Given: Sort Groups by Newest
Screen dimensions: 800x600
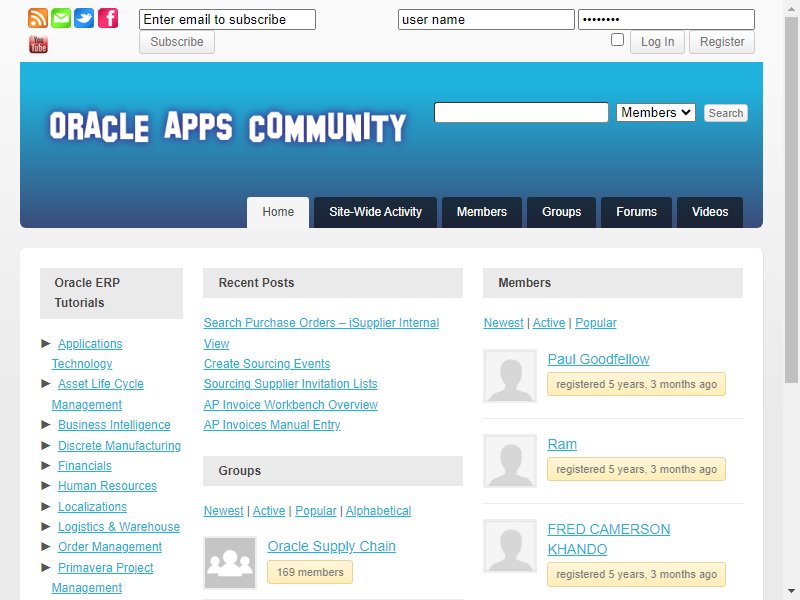Looking at the screenshot, I should click(x=223, y=511).
